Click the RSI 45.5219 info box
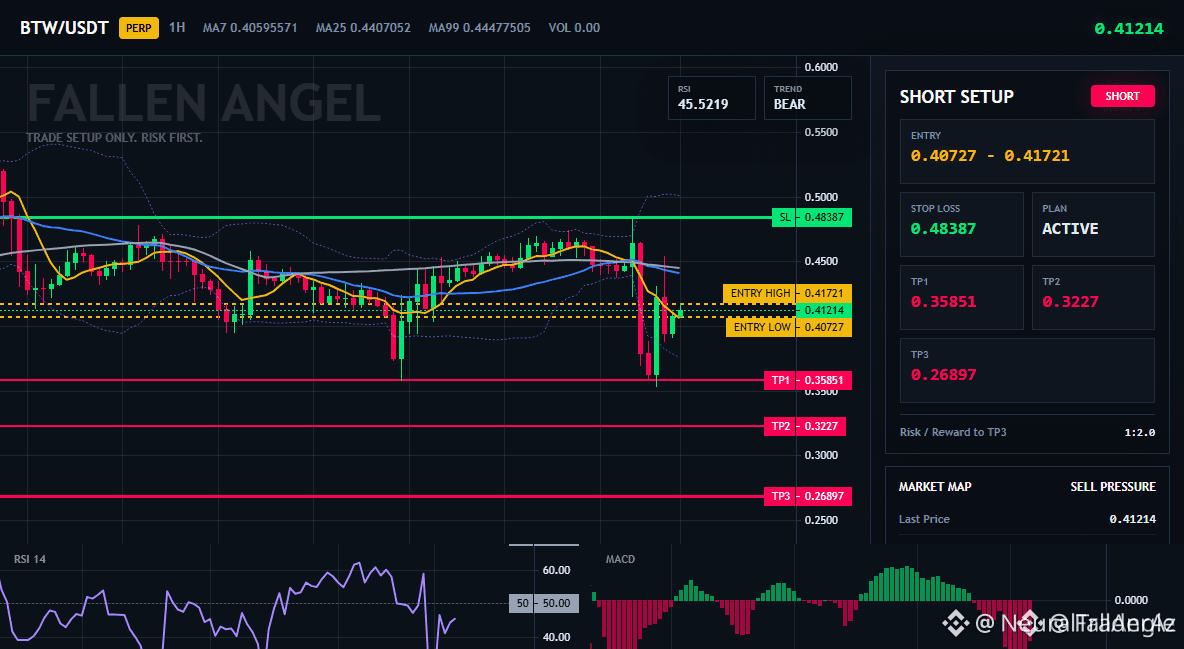 click(711, 97)
